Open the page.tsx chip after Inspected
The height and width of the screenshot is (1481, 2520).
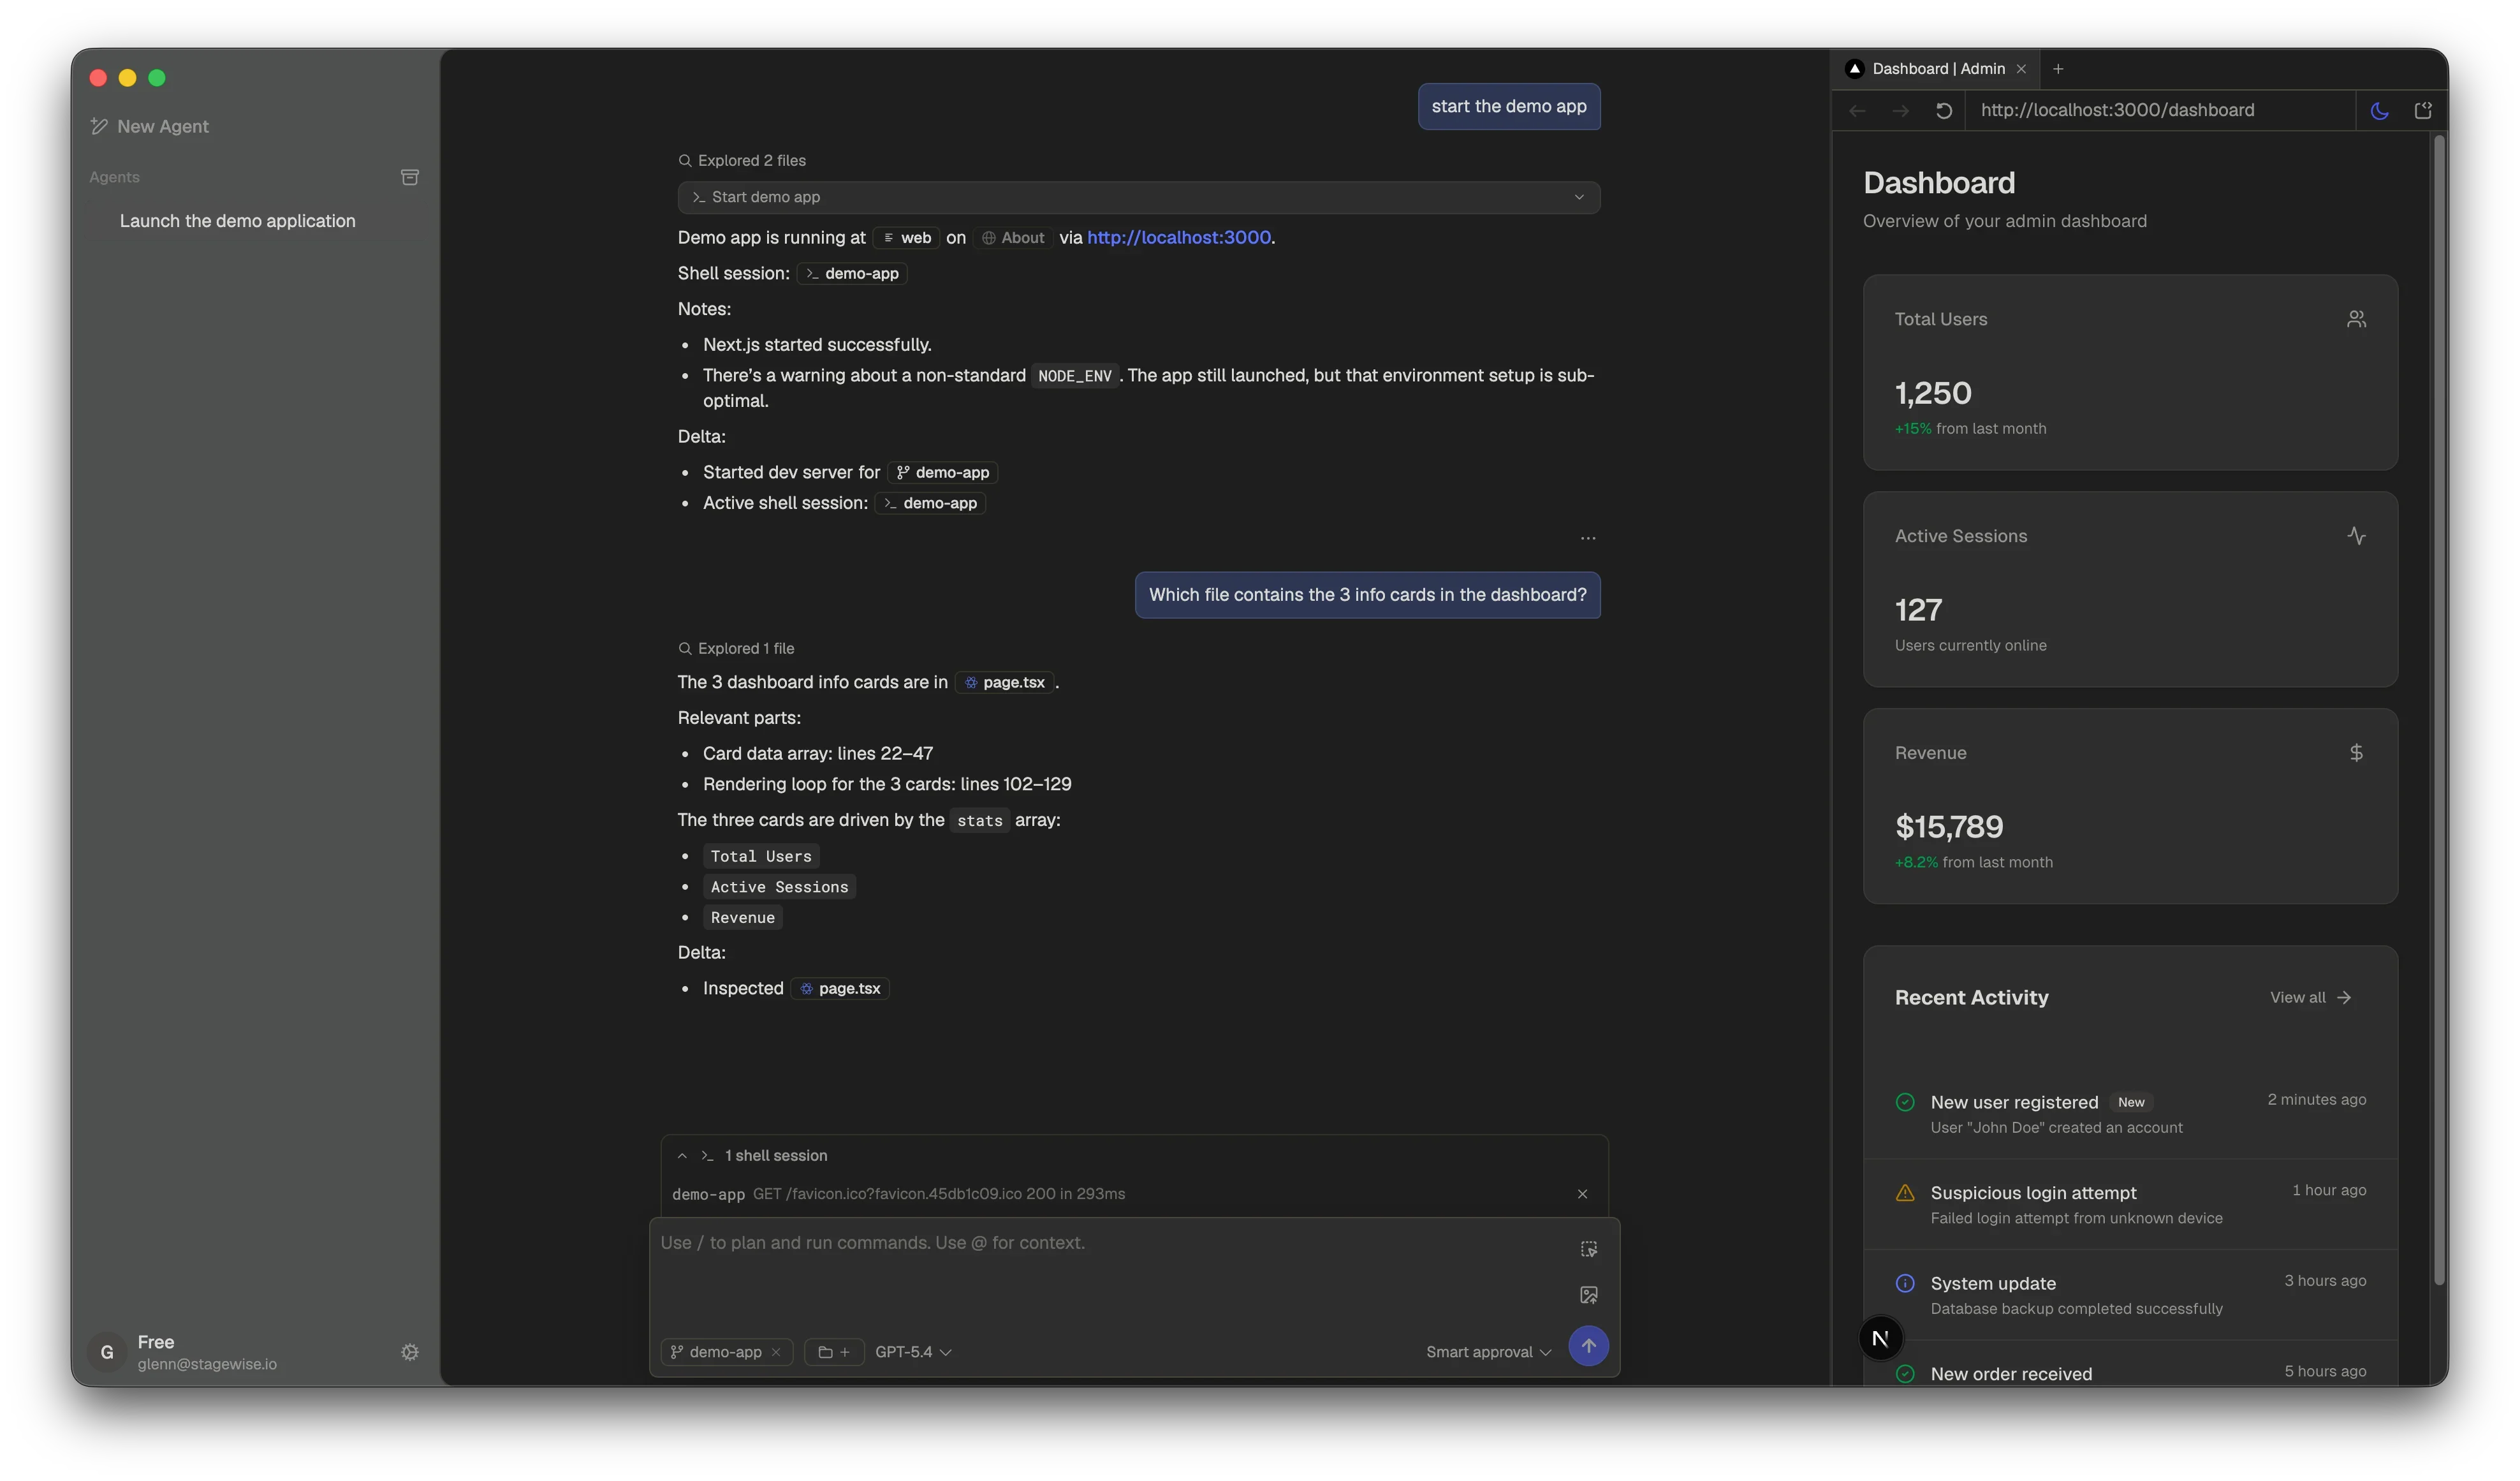coord(841,989)
